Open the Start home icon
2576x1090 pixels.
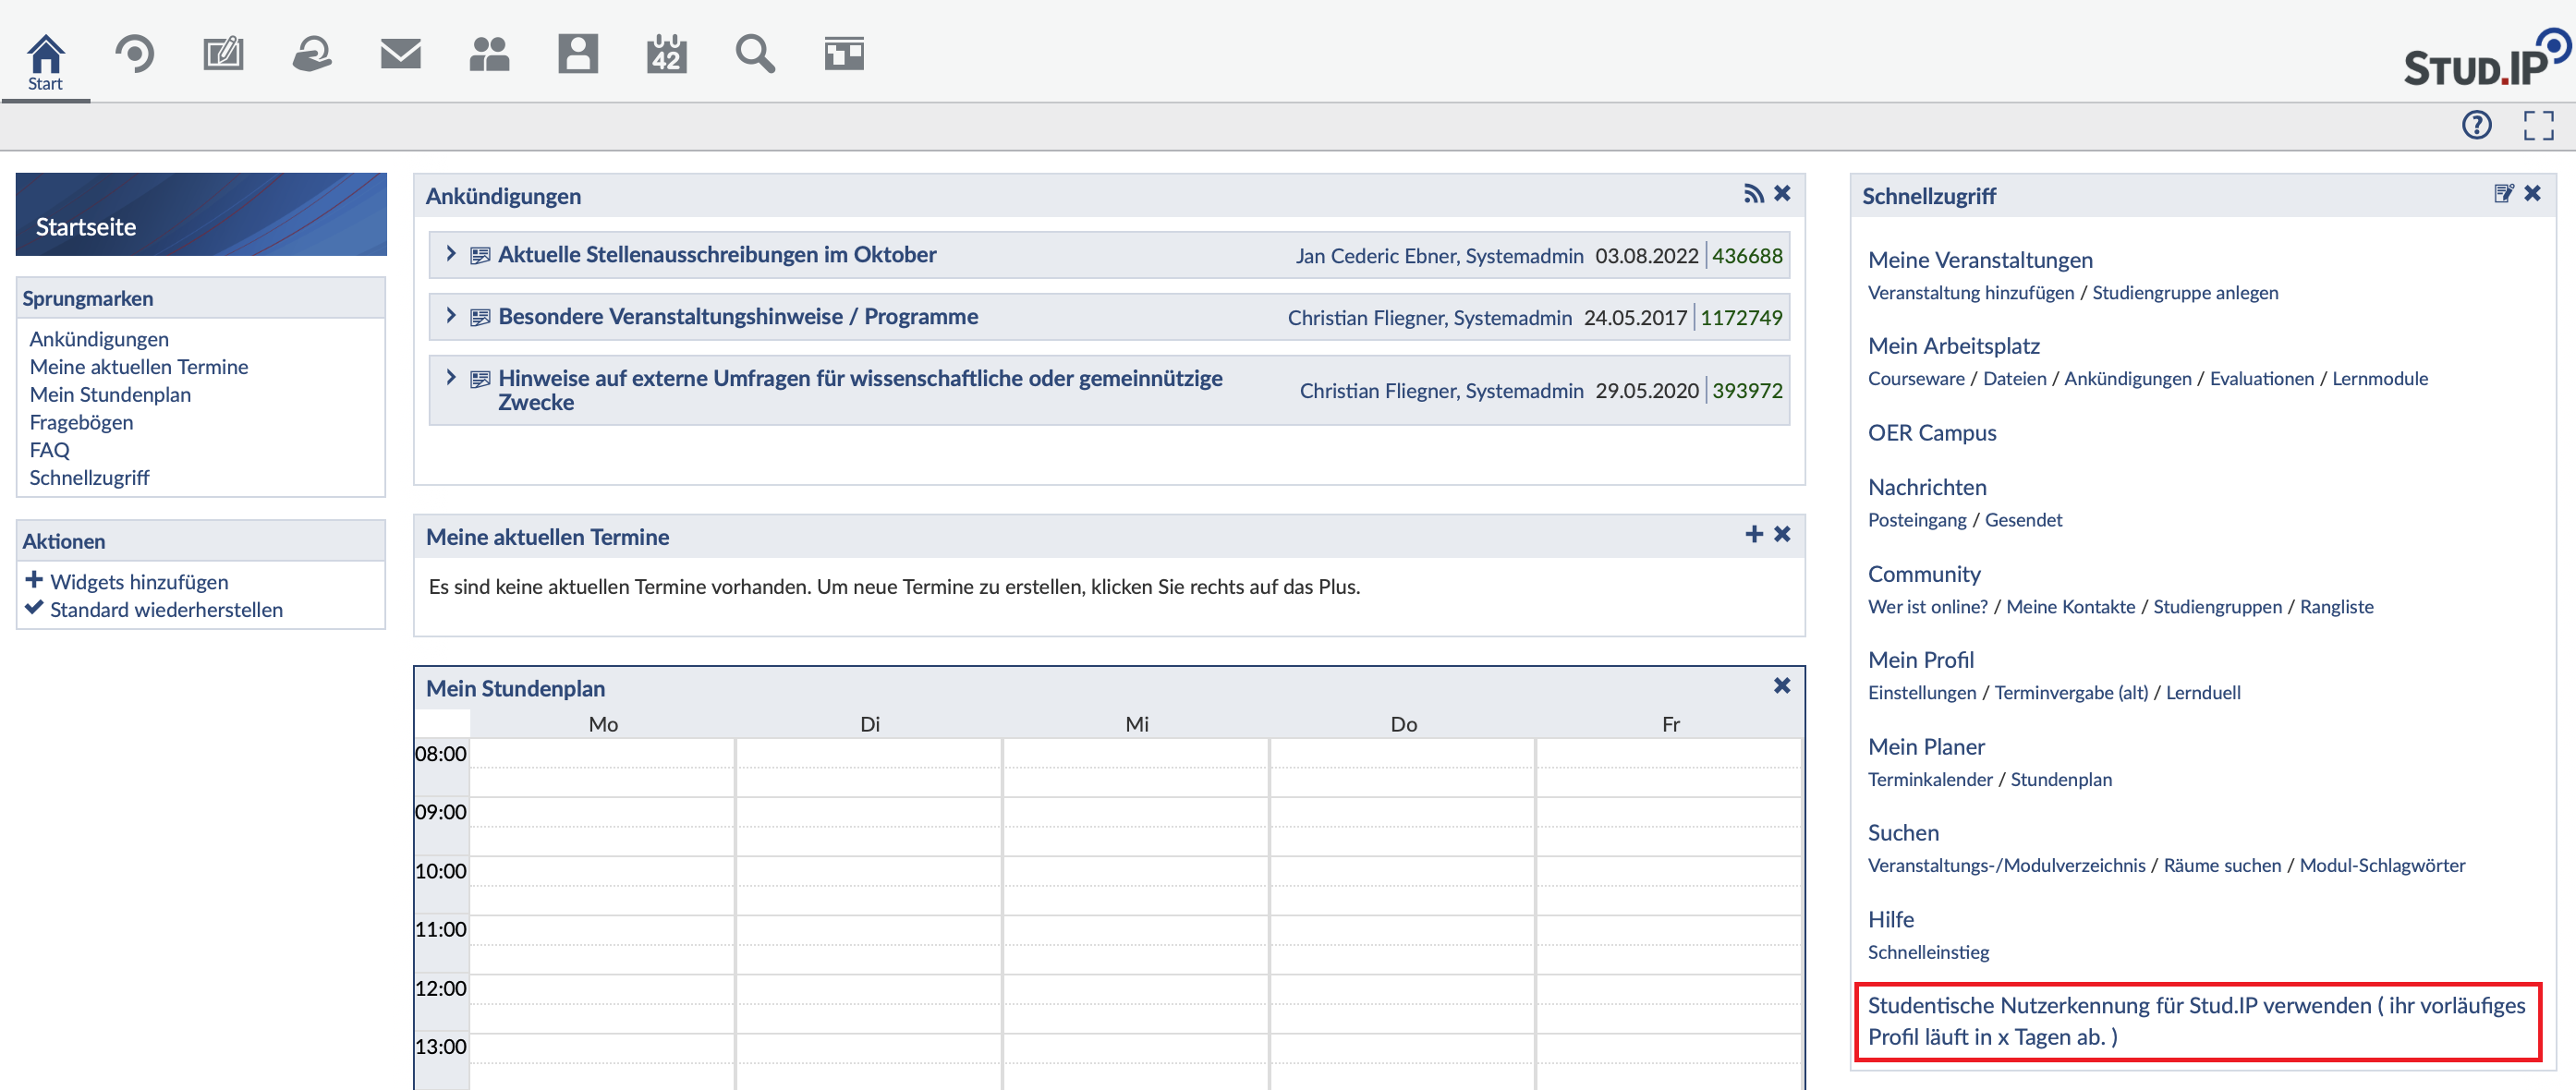point(45,60)
